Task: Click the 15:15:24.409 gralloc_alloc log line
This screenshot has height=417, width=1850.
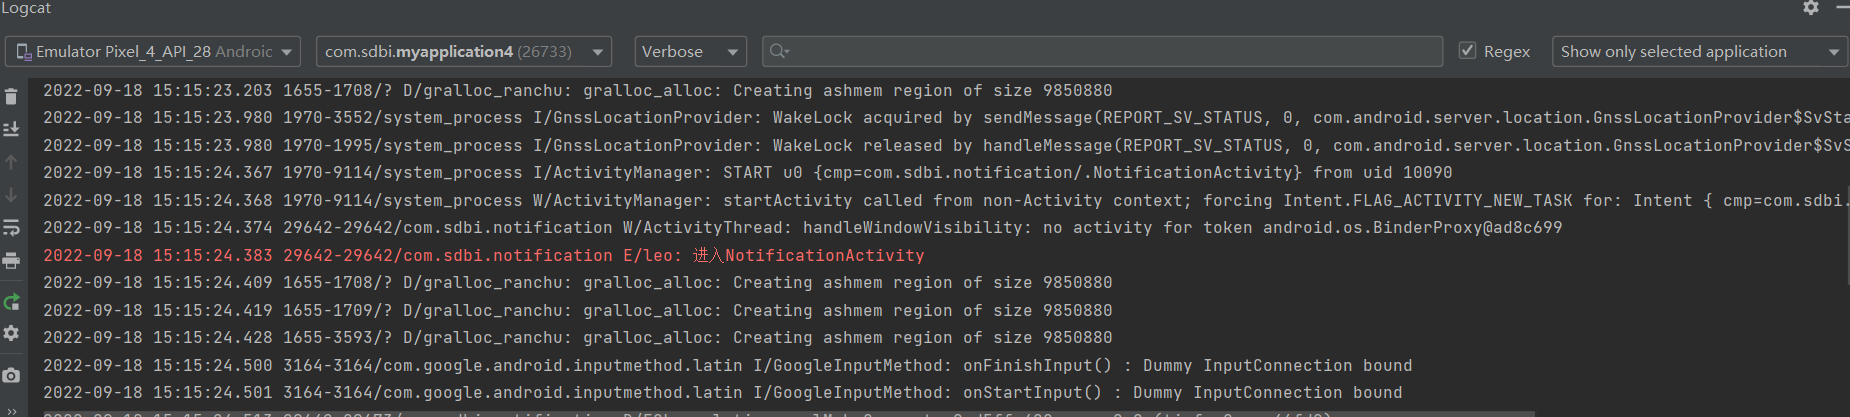Action: tap(577, 283)
